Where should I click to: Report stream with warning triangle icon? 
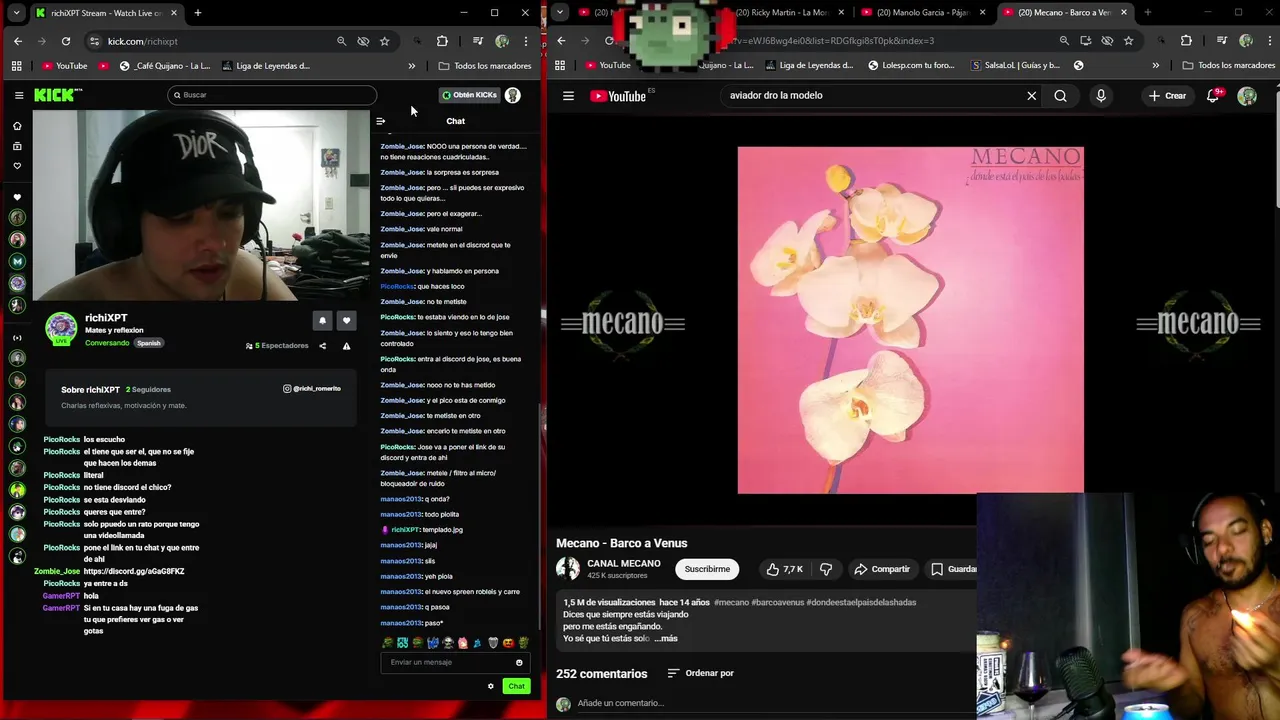click(346, 346)
